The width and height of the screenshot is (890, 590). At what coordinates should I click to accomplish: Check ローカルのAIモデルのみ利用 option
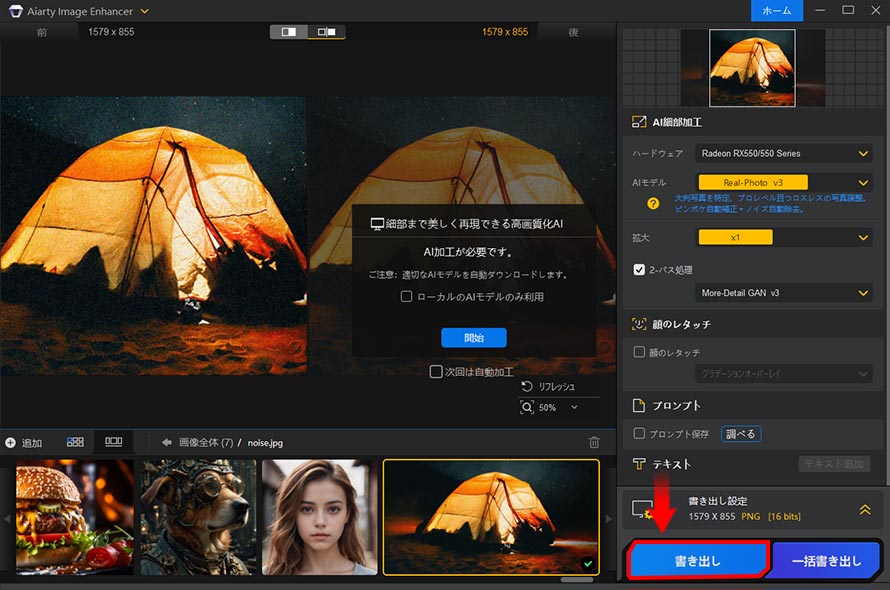point(407,297)
